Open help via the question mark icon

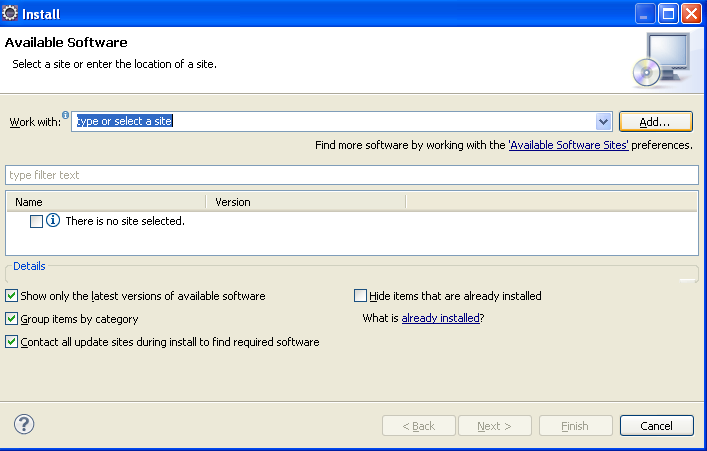24,425
